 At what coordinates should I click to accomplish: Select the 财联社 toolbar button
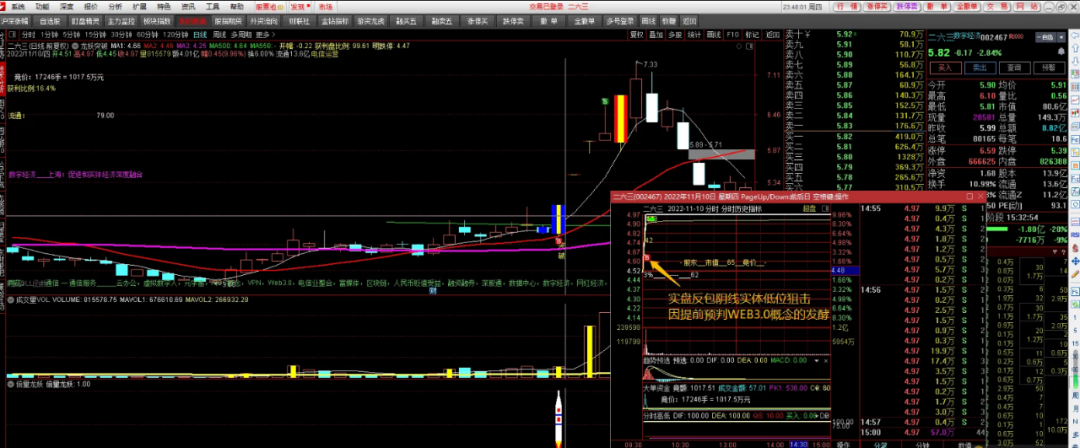[299, 21]
